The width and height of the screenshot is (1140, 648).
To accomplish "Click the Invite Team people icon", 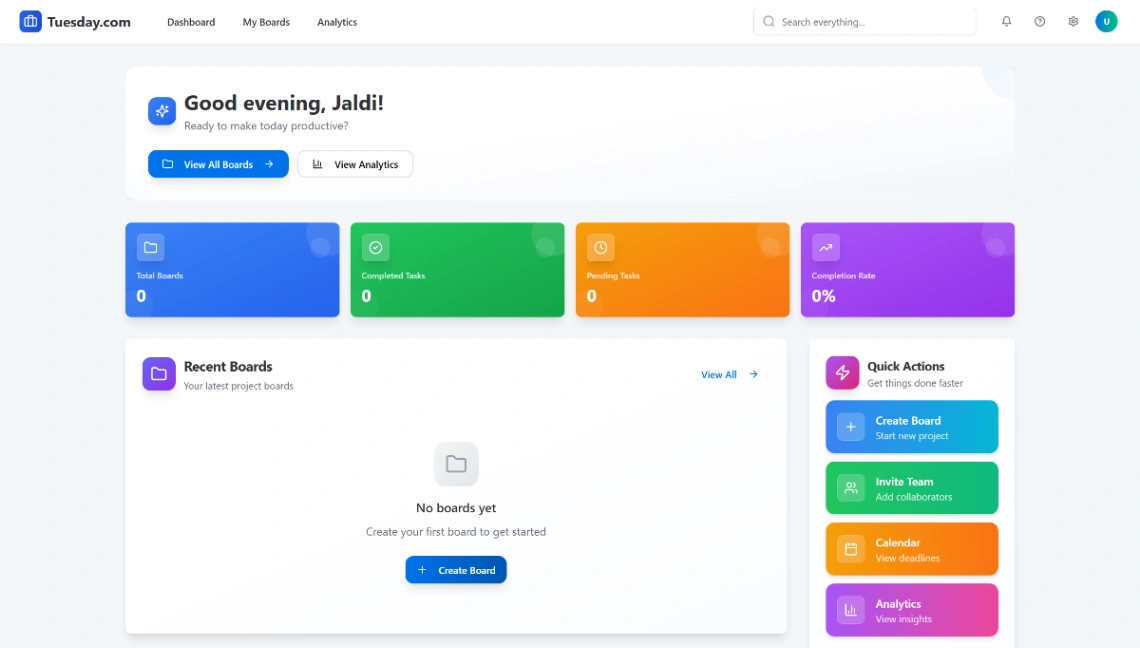I will 850,488.
